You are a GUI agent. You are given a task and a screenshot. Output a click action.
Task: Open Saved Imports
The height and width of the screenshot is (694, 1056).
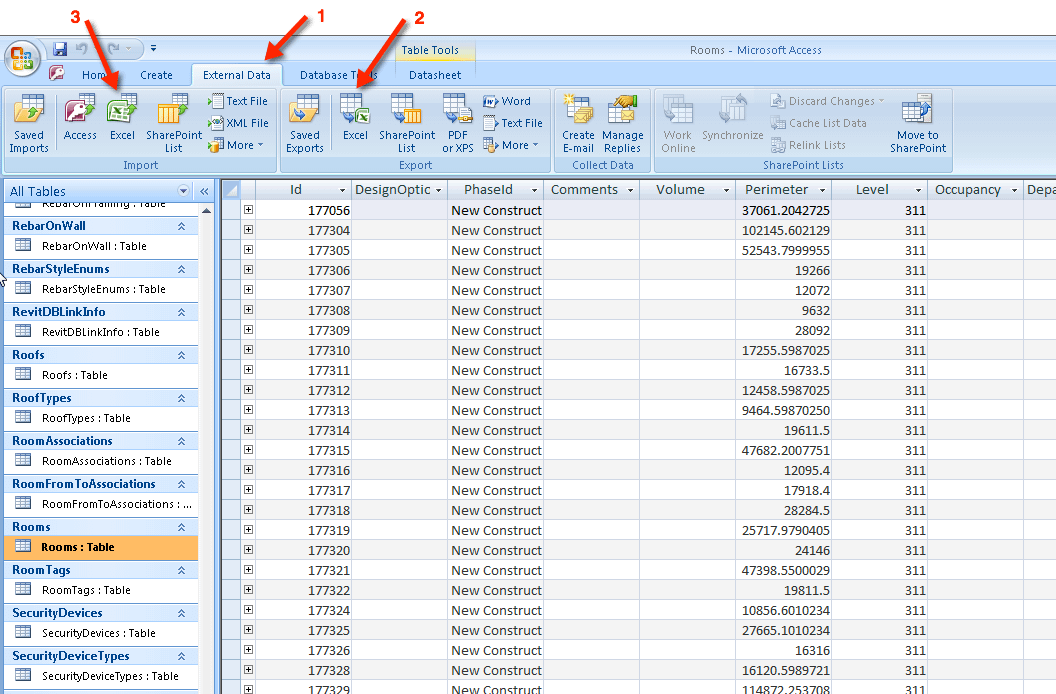click(29, 123)
